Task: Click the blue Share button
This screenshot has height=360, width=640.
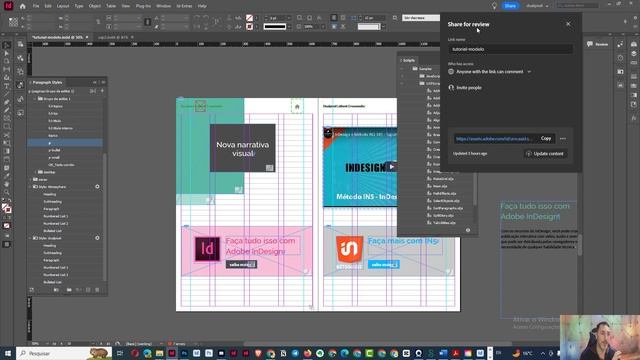Action: point(510,6)
